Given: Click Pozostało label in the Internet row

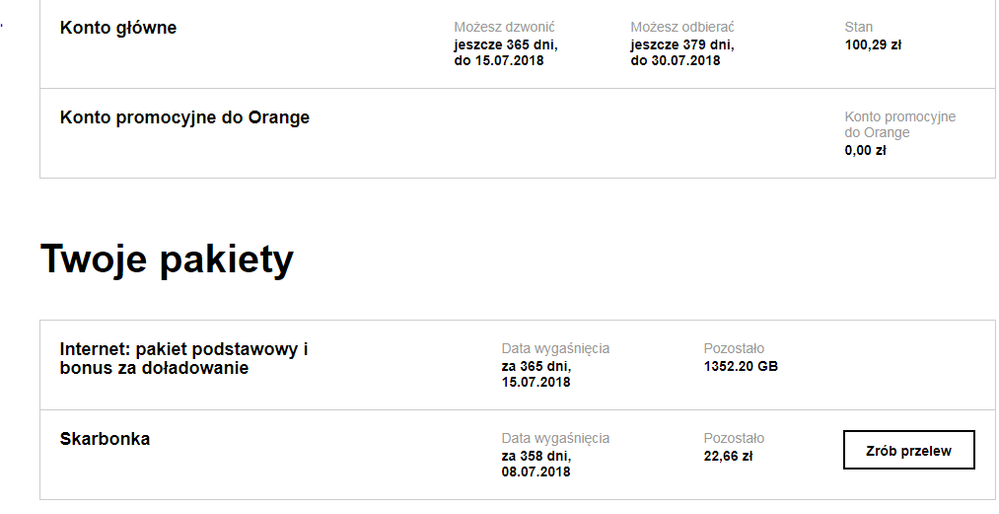Looking at the screenshot, I should [734, 349].
